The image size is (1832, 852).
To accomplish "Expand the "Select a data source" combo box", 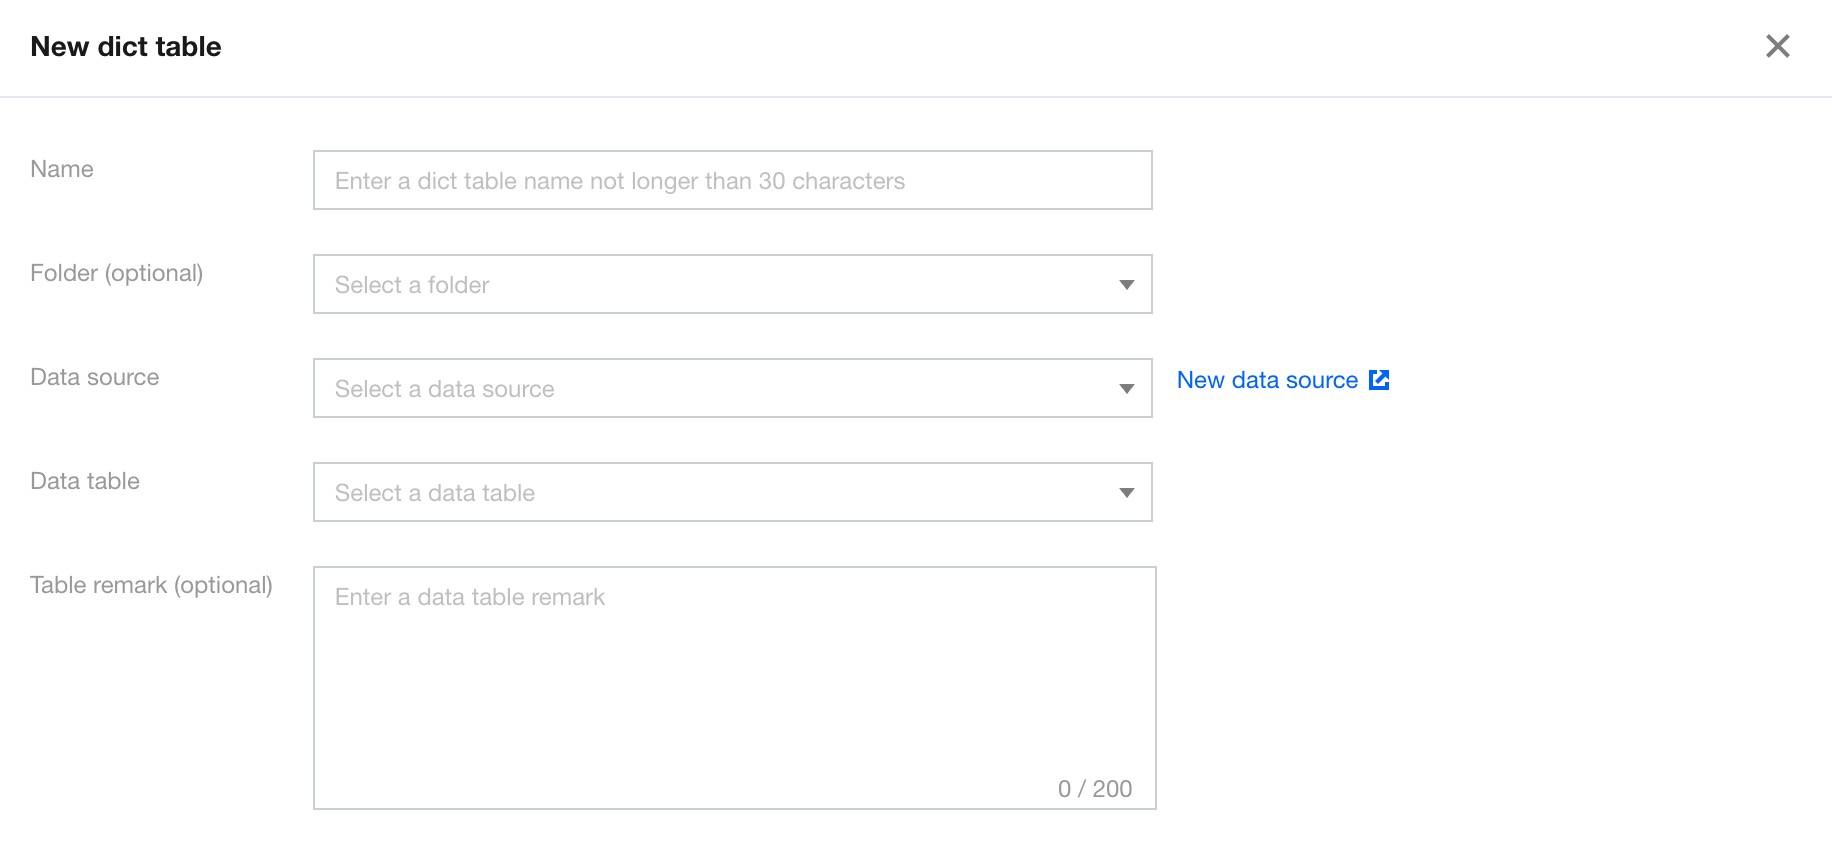I will click(x=720, y=389).
